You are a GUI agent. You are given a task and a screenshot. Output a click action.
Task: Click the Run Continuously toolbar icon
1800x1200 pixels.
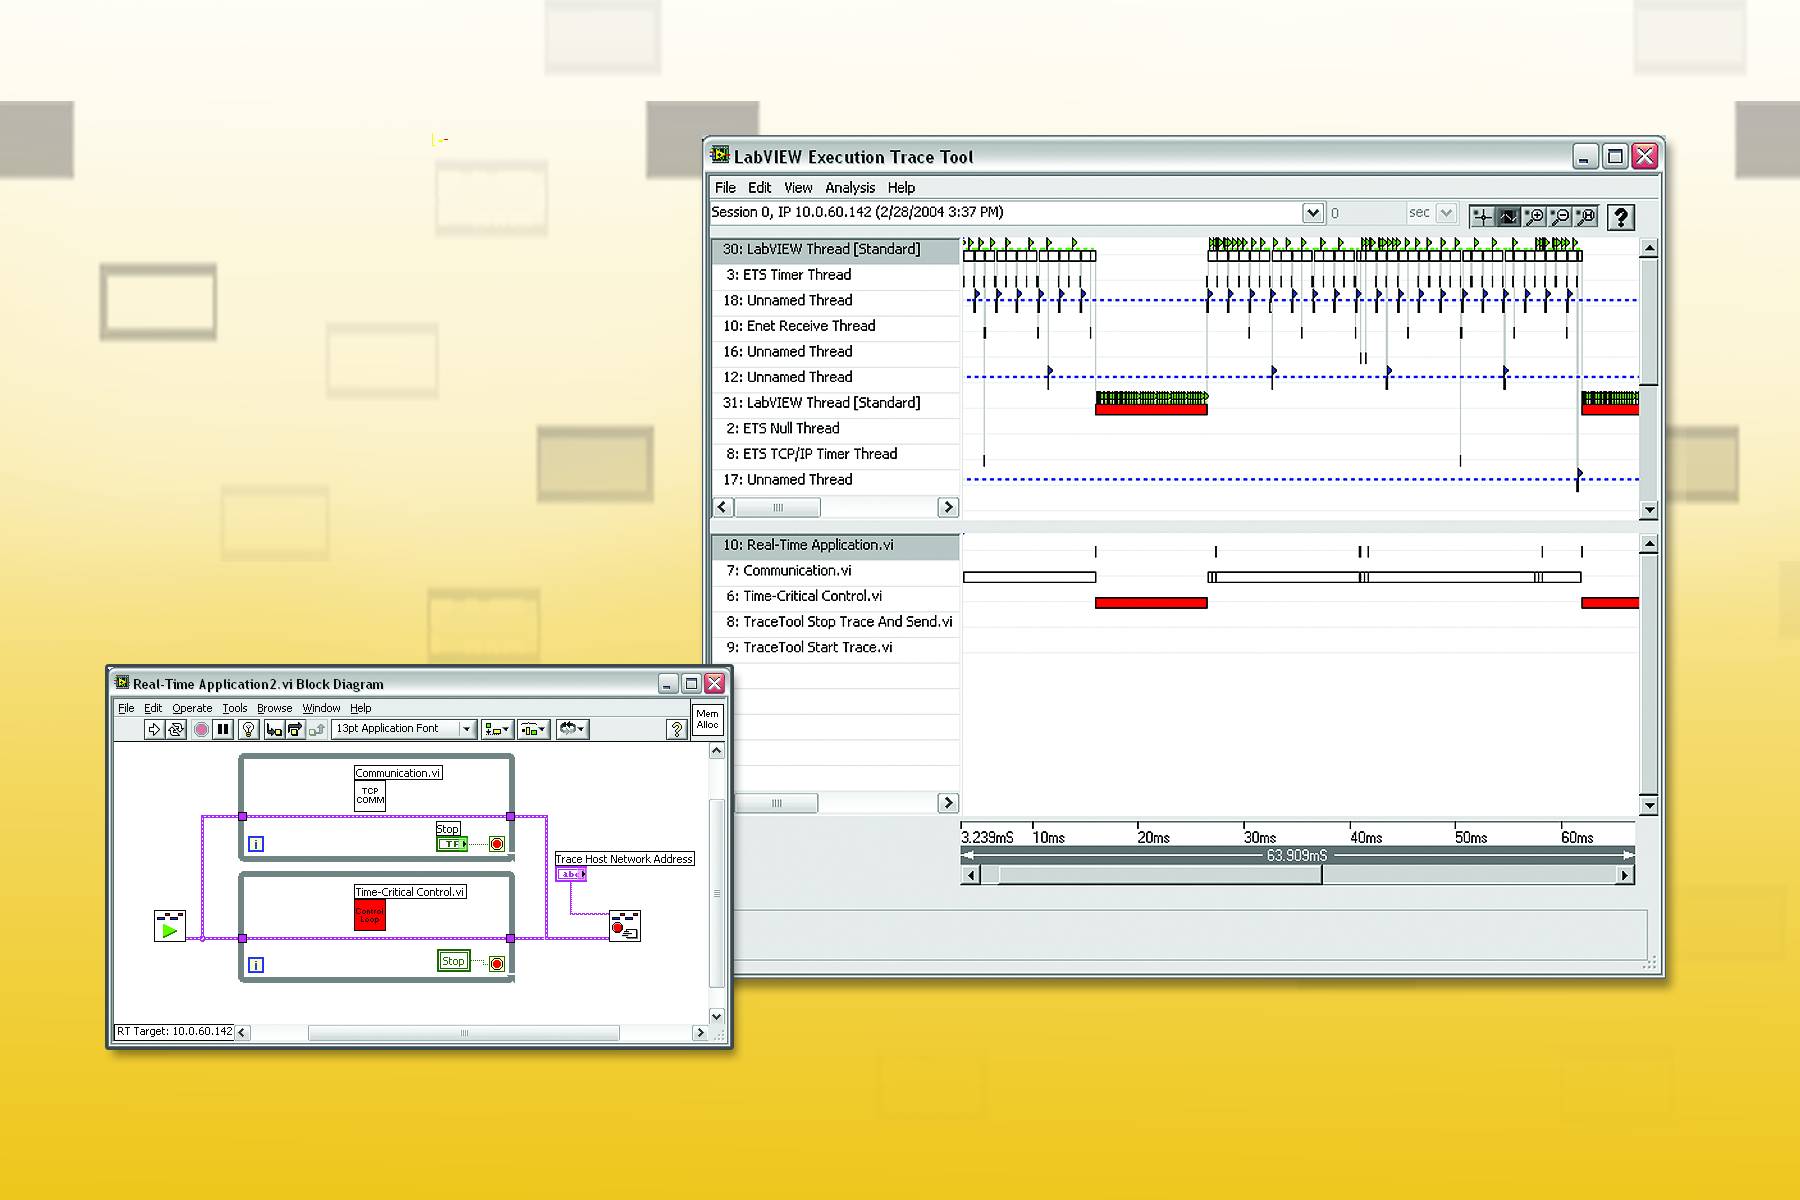tap(176, 729)
